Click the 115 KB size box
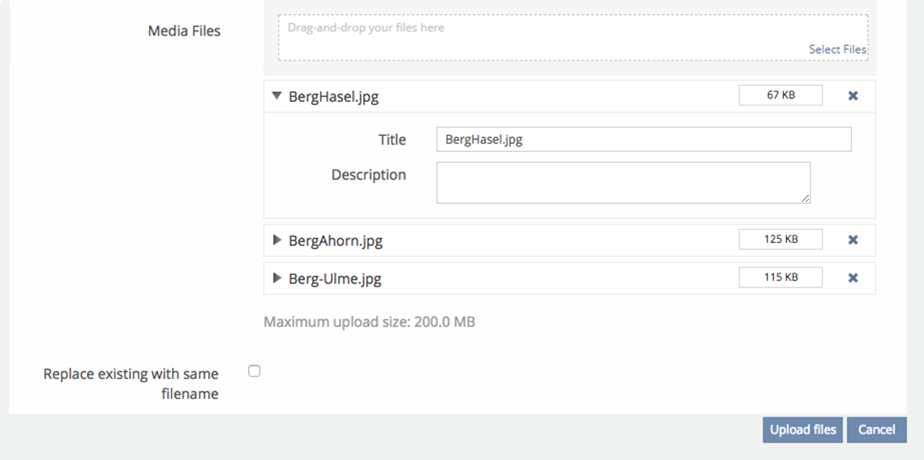Image resolution: width=924 pixels, height=460 pixels. coord(780,278)
